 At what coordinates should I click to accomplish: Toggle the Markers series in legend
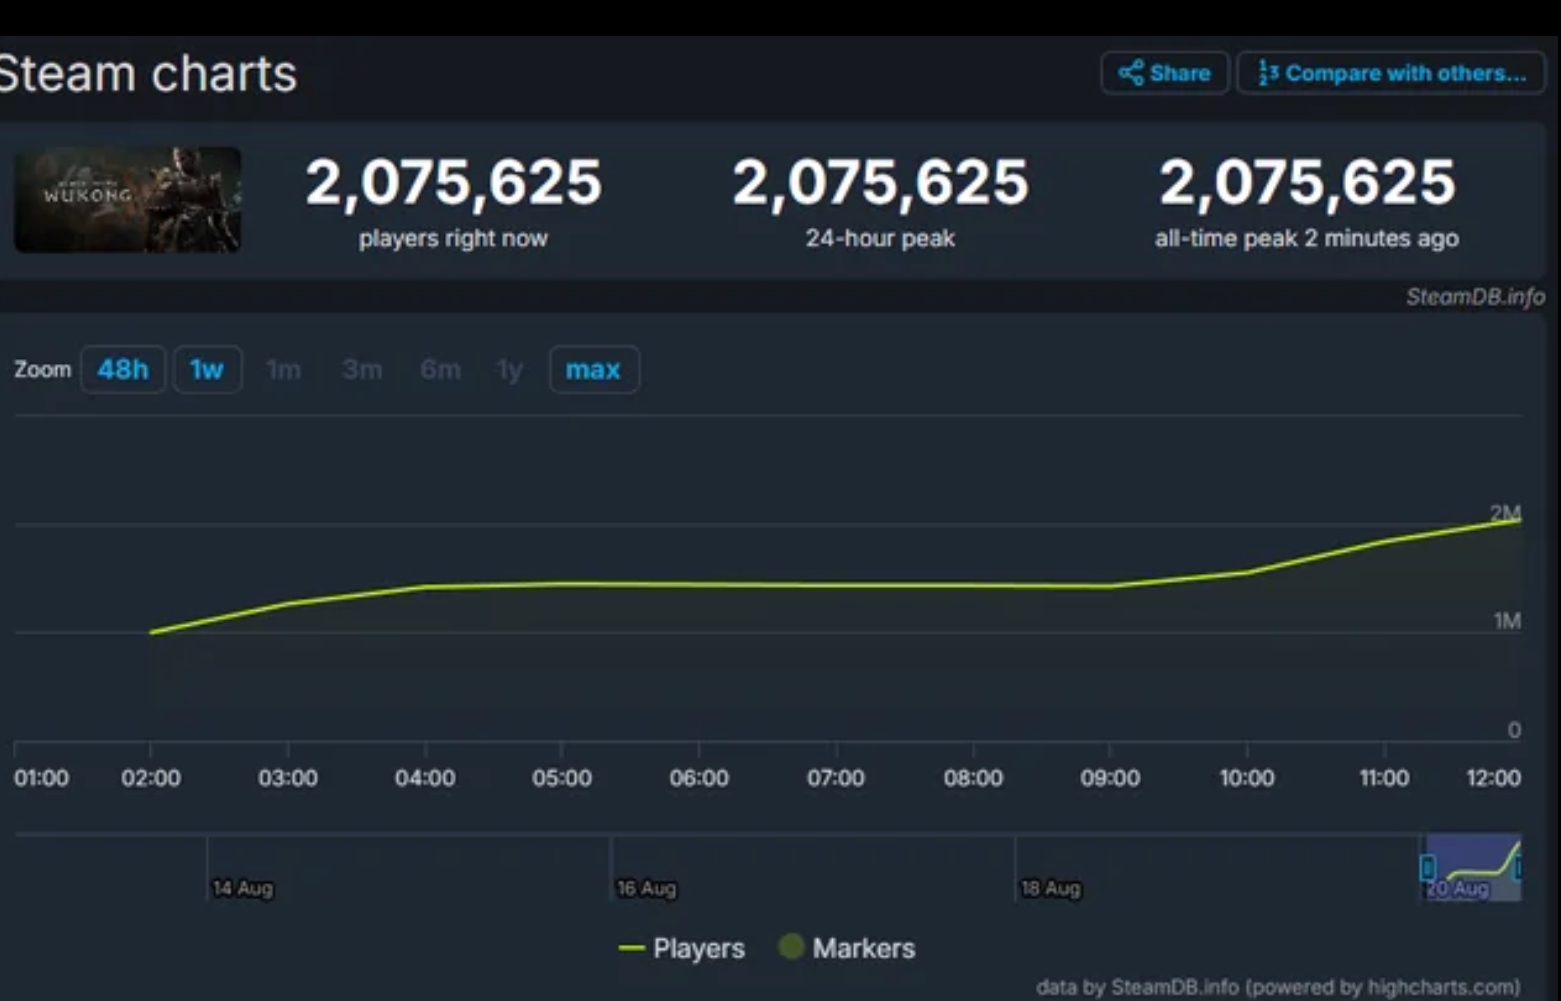click(x=847, y=948)
